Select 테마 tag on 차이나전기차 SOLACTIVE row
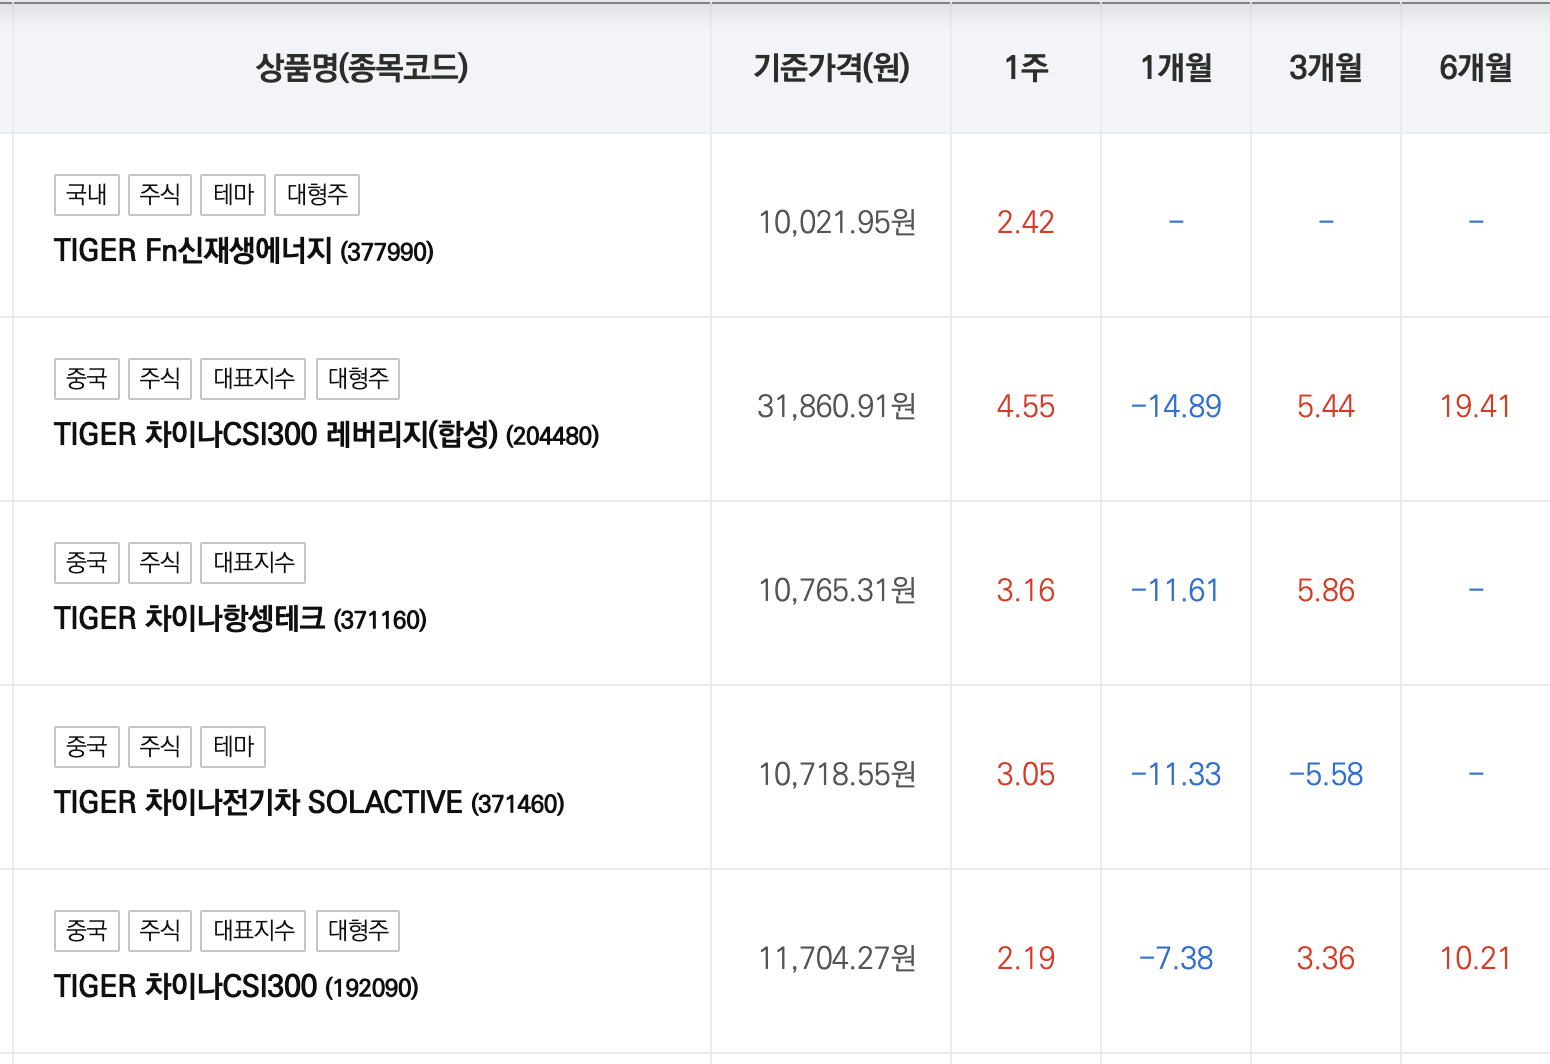The image size is (1550, 1064). pos(233,746)
